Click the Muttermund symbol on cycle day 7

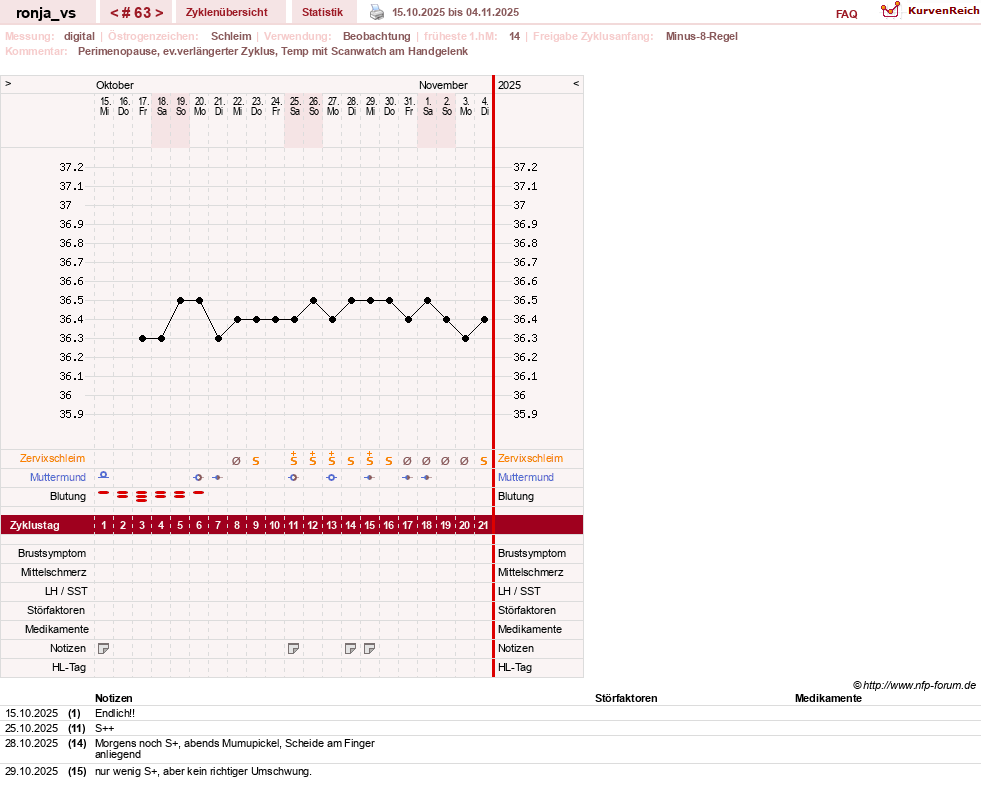click(x=217, y=477)
